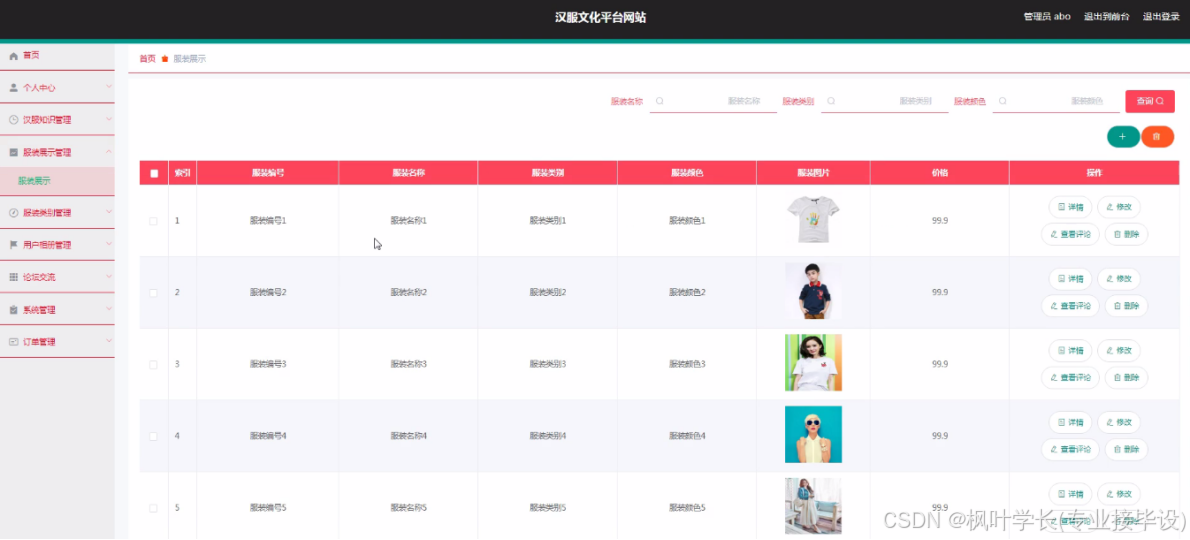
Task: Expand 系统管理 using its chevron arrow
Action: 109,309
